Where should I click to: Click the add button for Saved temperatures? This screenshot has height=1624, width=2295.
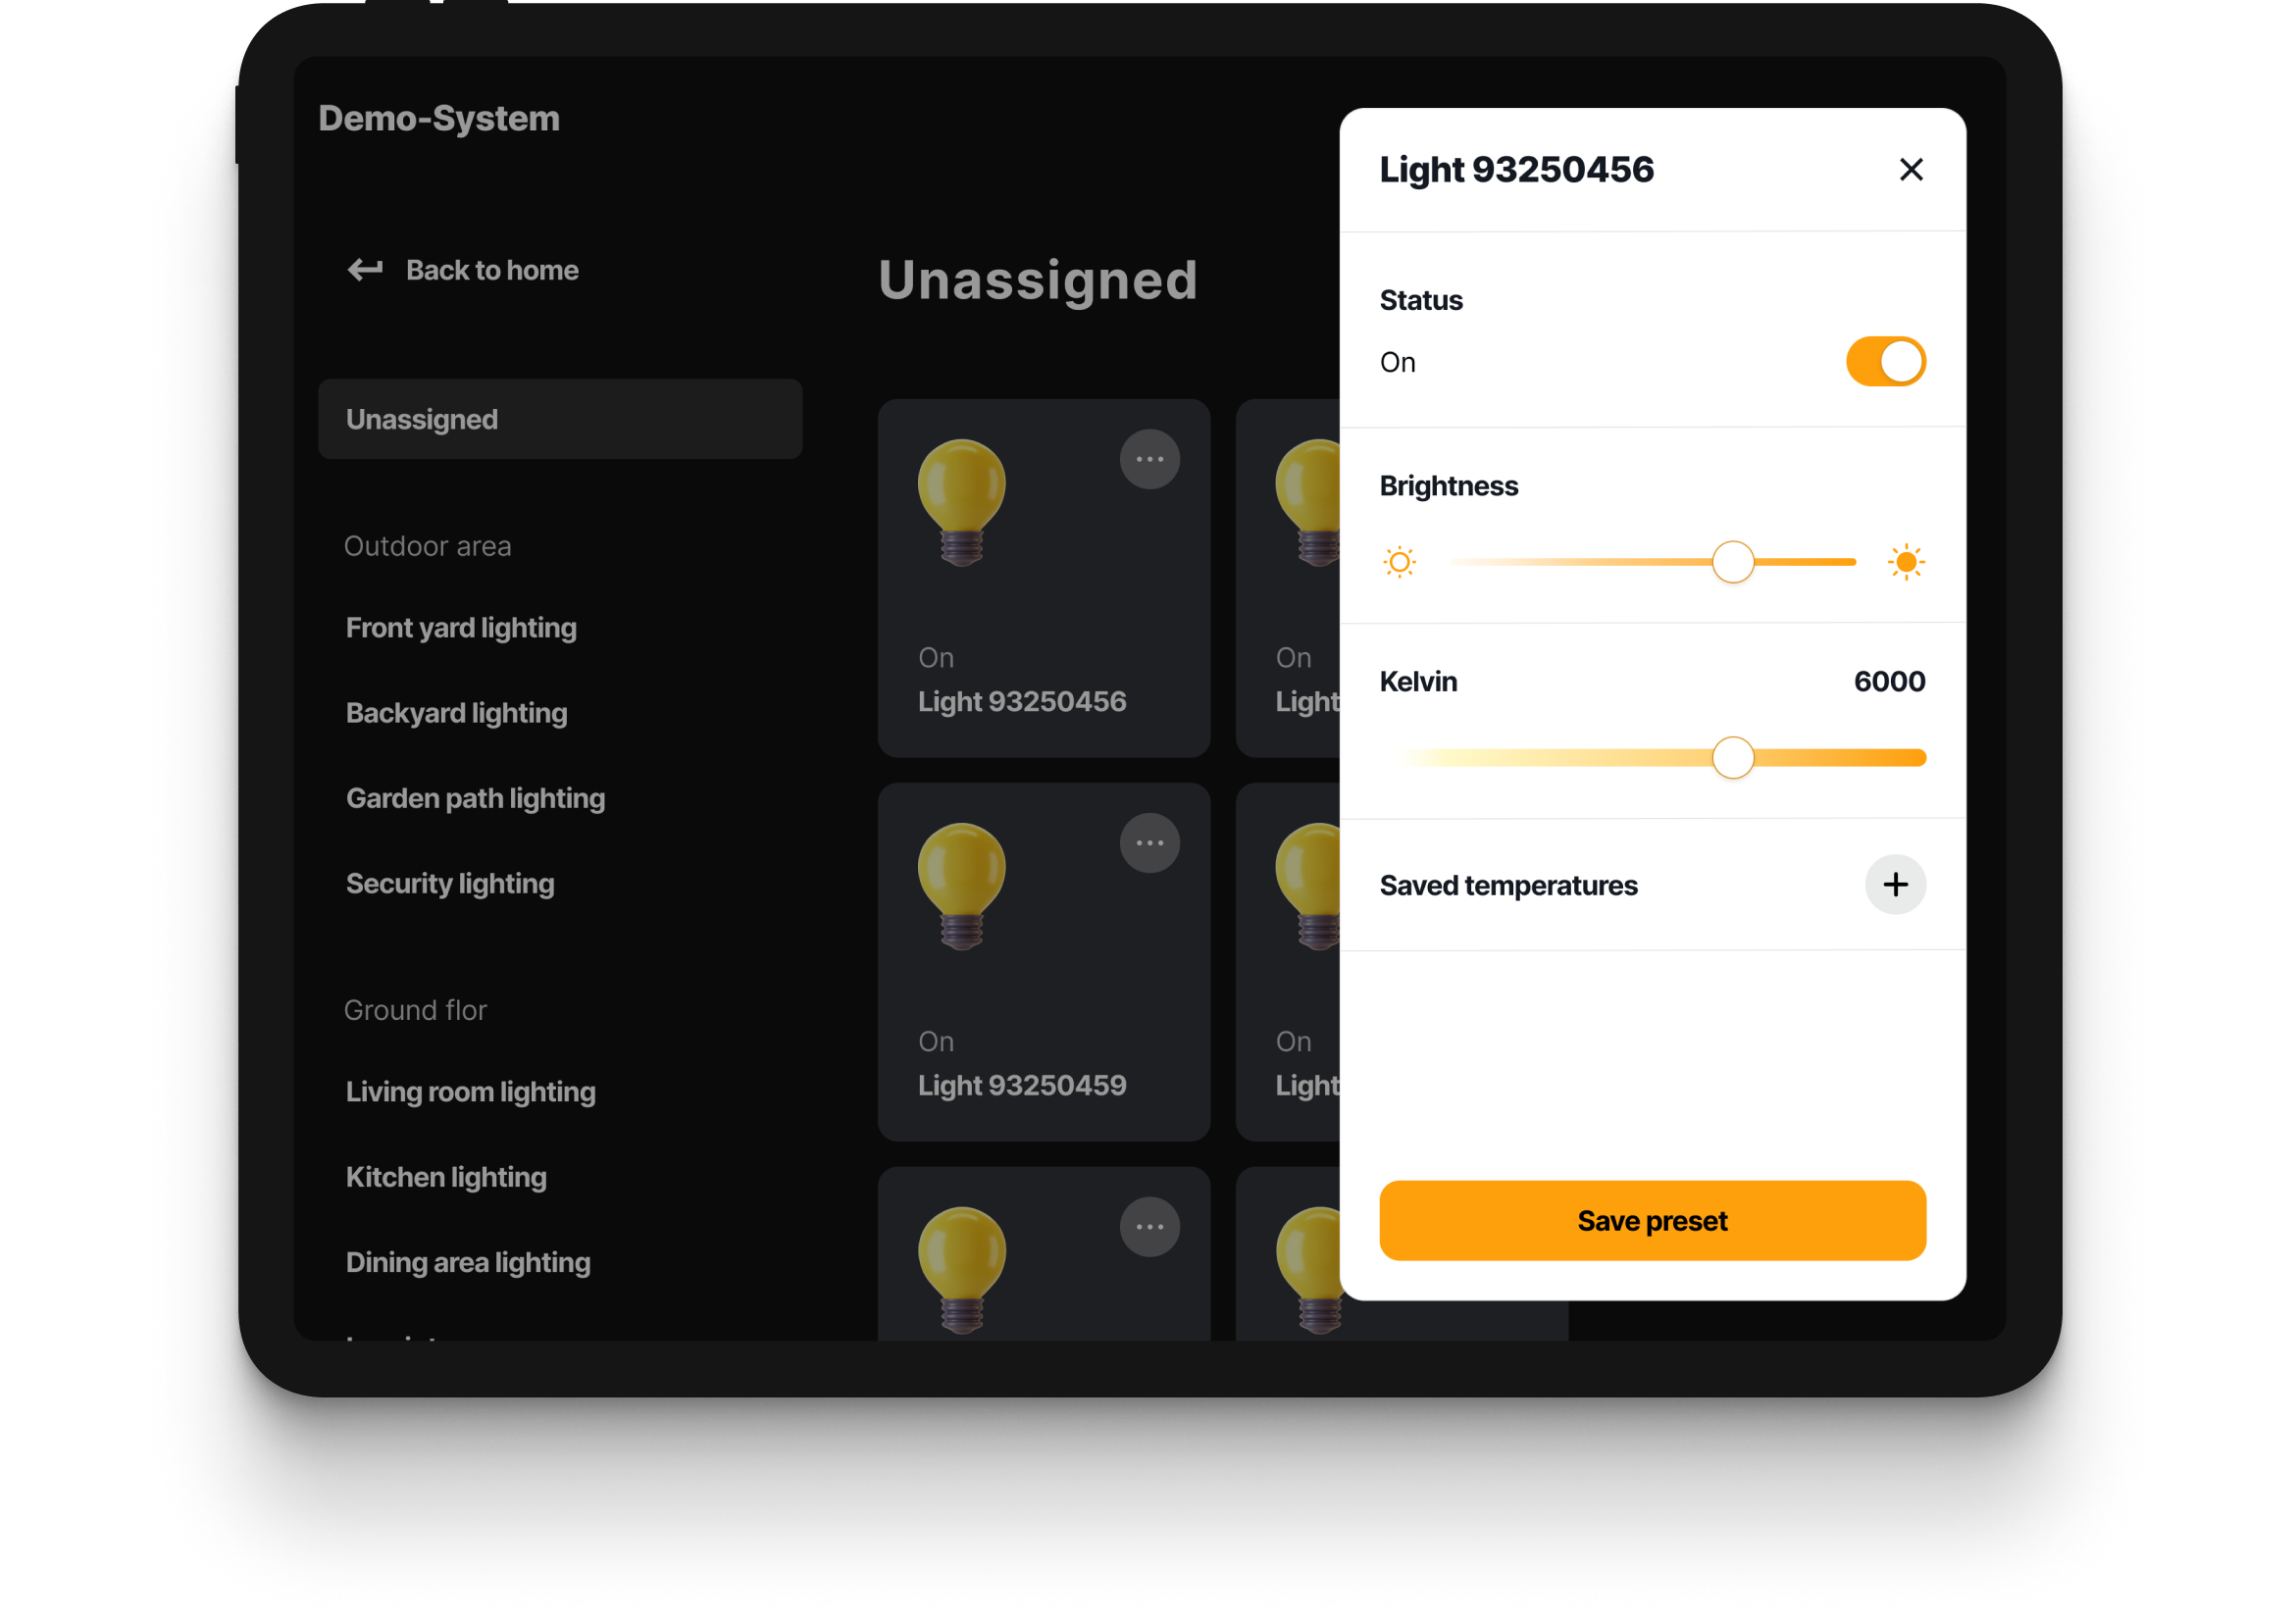point(1894,884)
